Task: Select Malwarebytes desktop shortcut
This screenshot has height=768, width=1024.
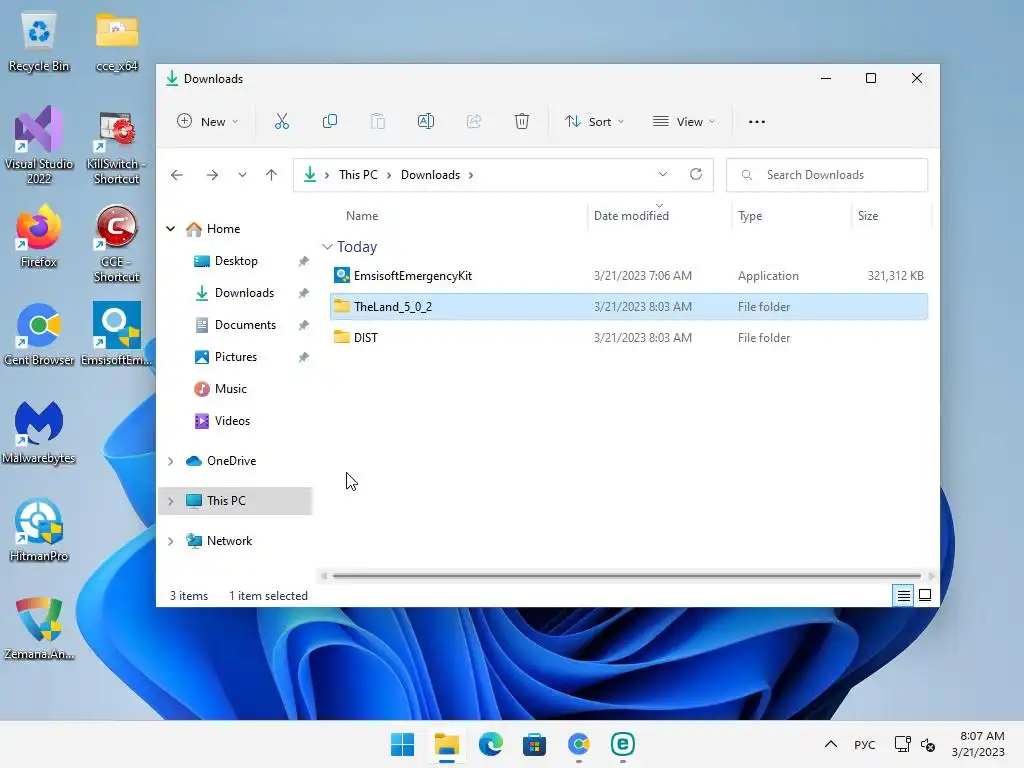Action: point(39,432)
